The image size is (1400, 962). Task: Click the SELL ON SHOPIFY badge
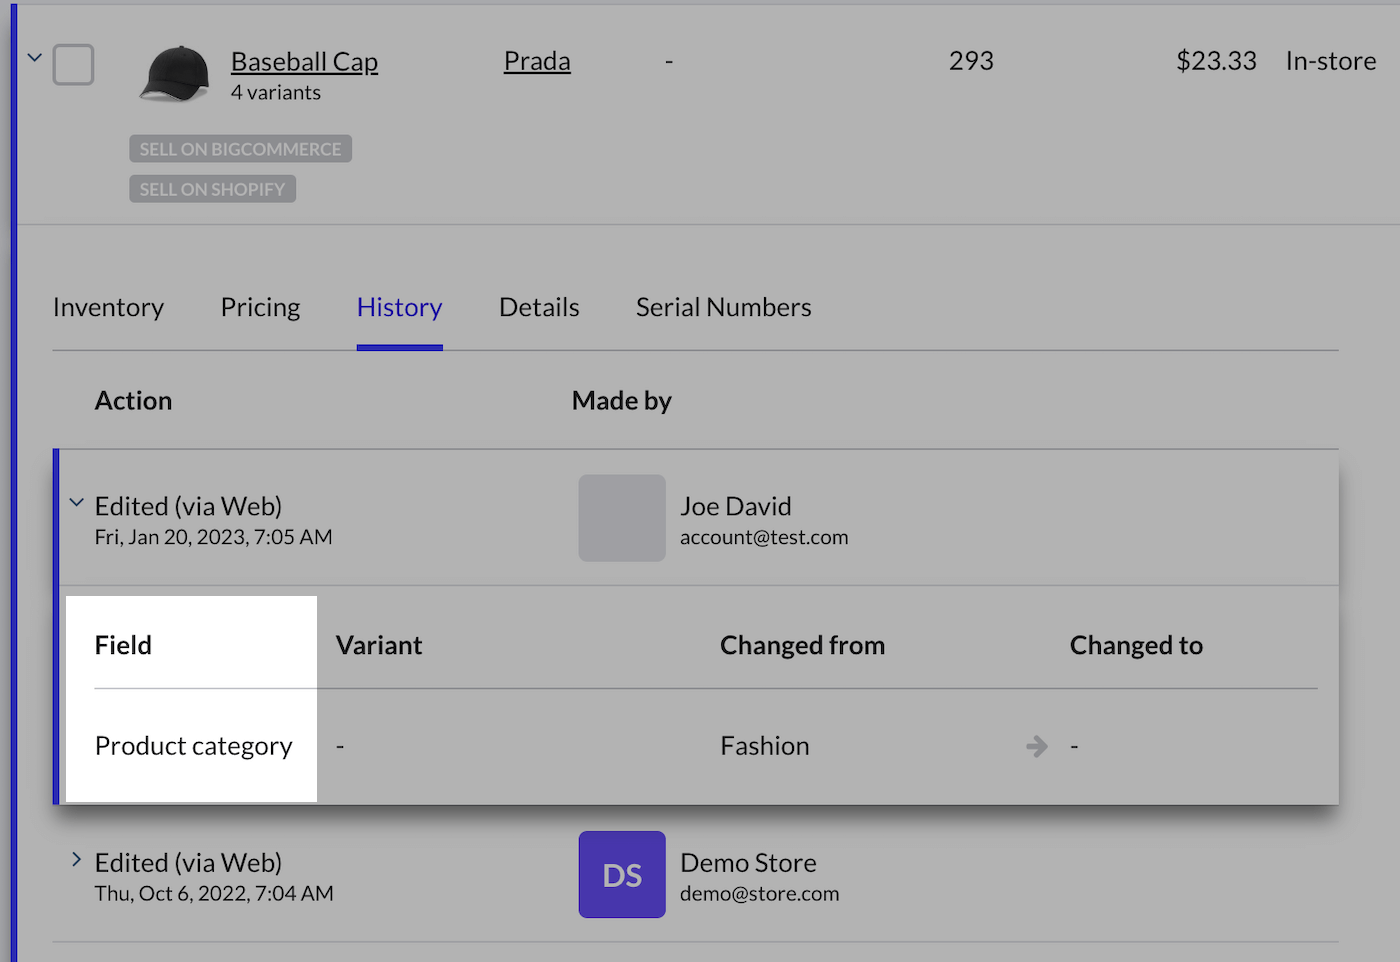(x=212, y=189)
